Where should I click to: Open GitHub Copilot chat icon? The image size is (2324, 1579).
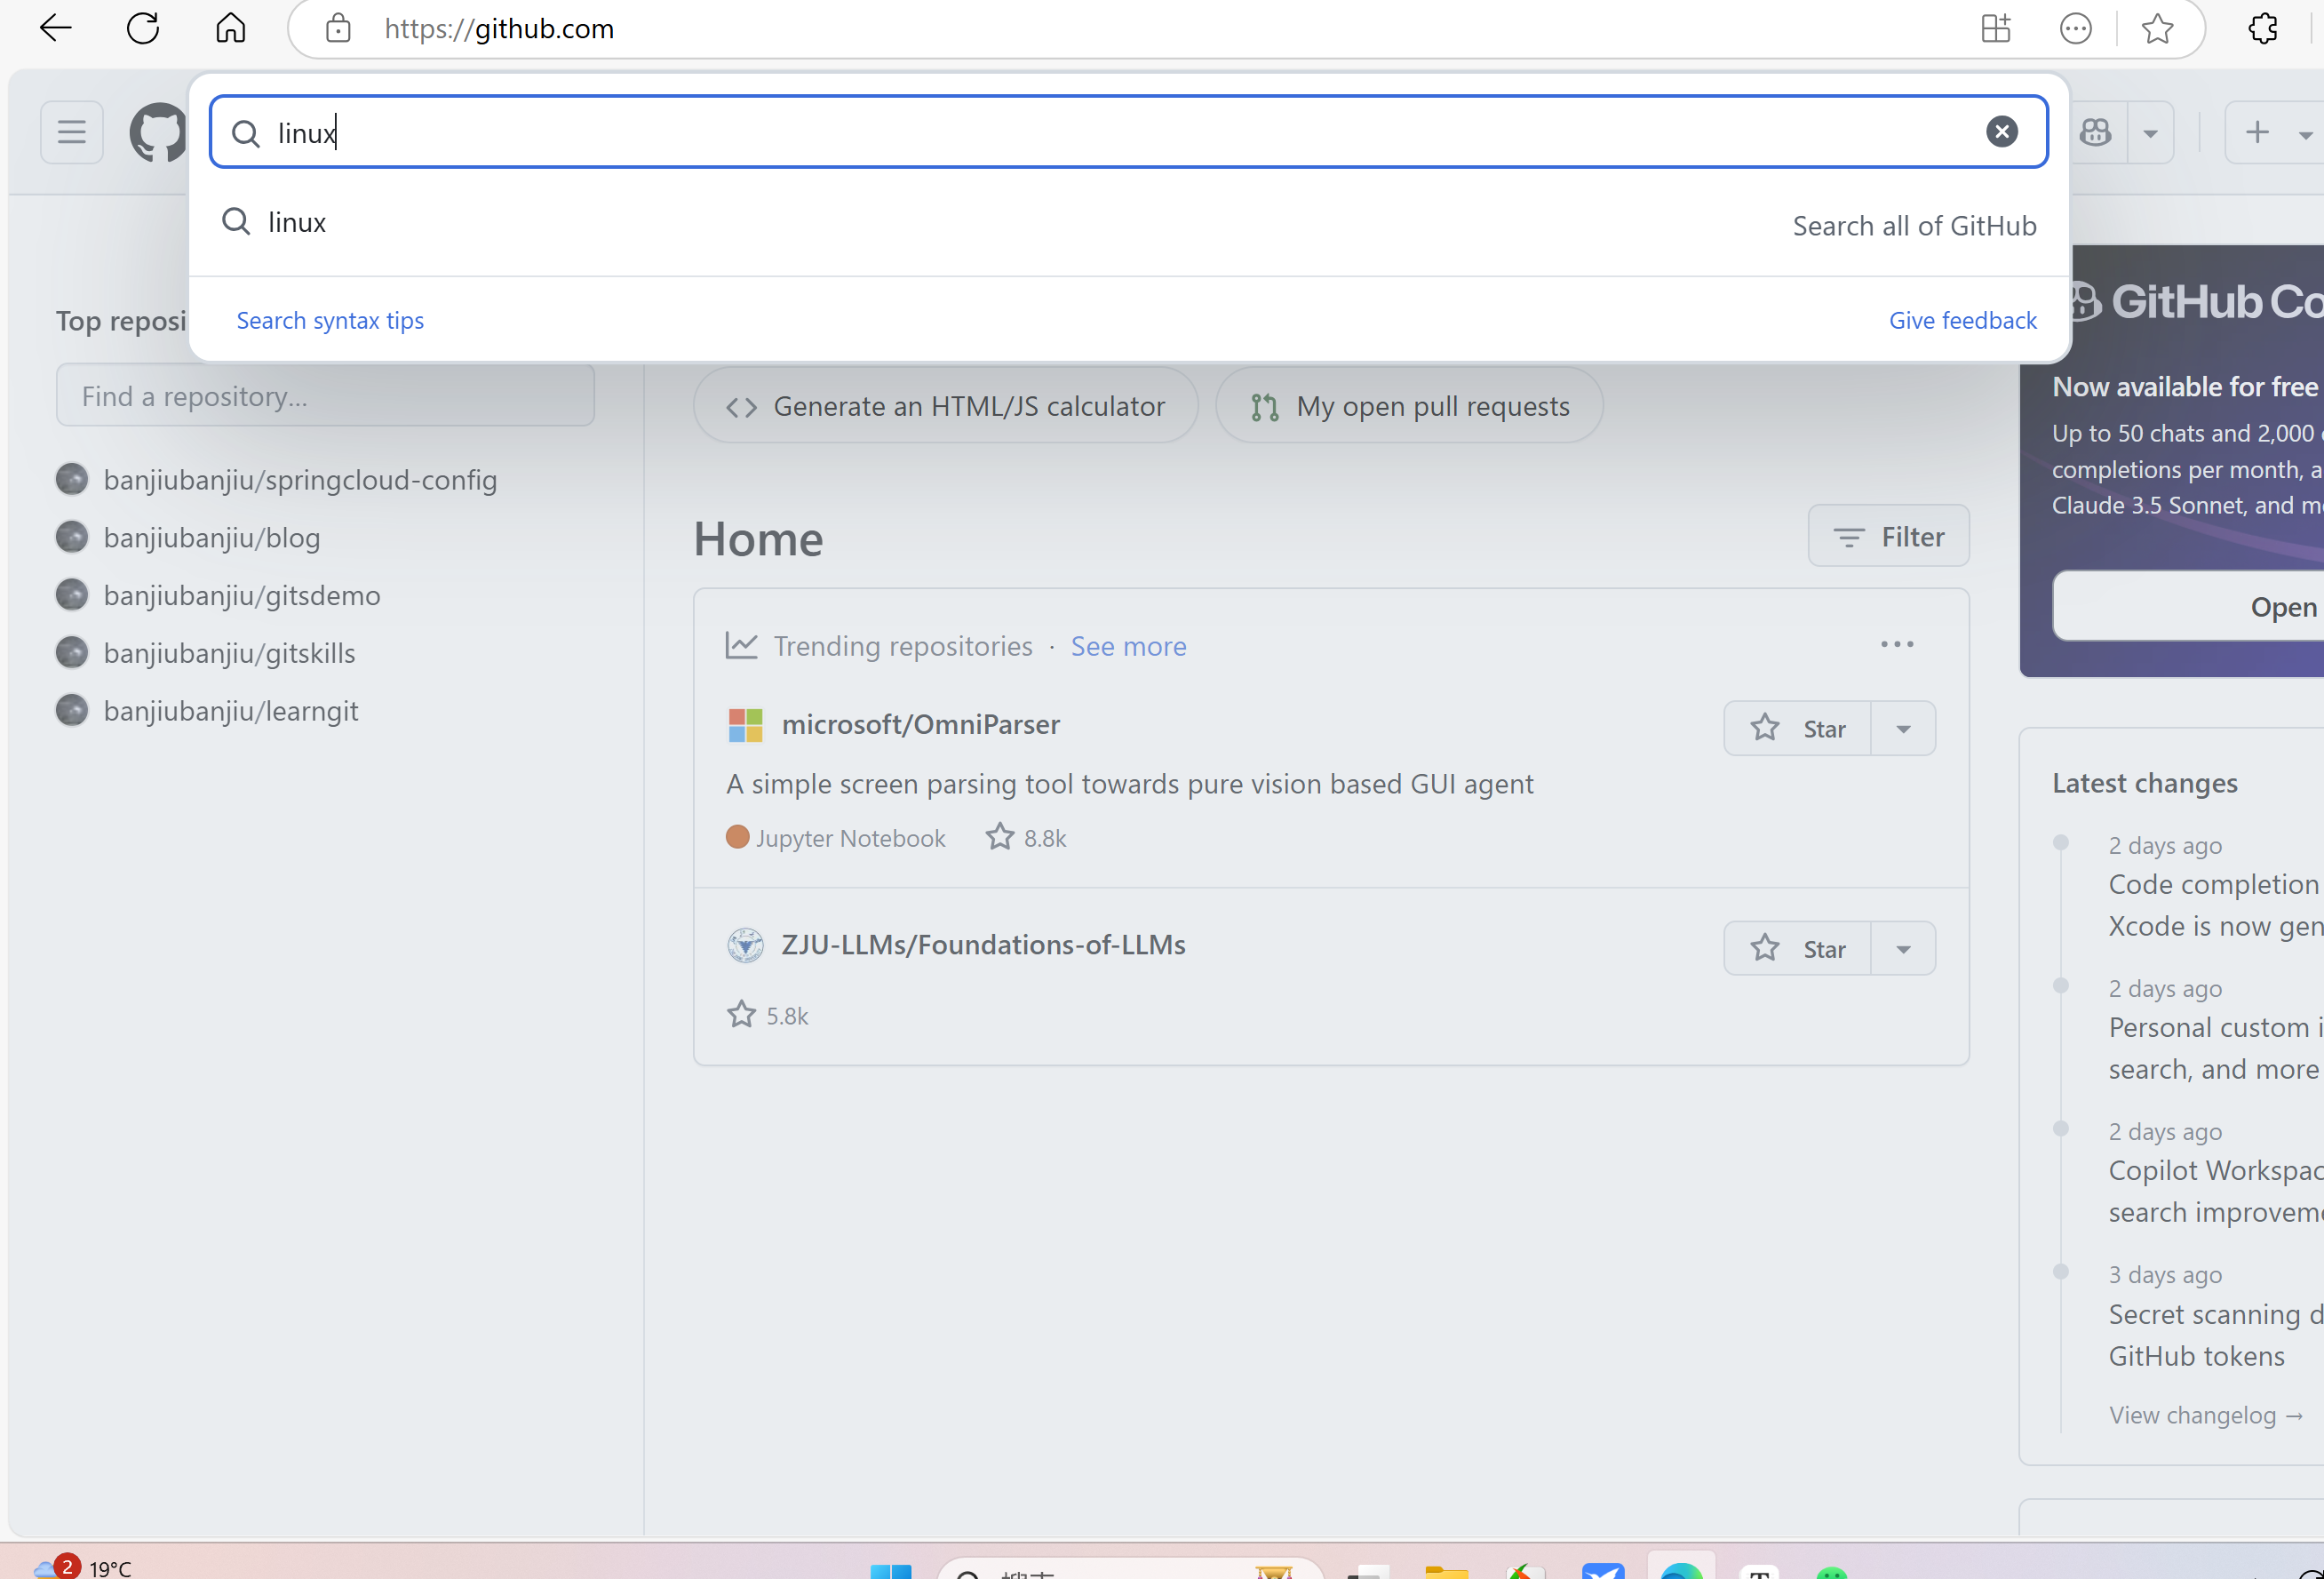2096,132
